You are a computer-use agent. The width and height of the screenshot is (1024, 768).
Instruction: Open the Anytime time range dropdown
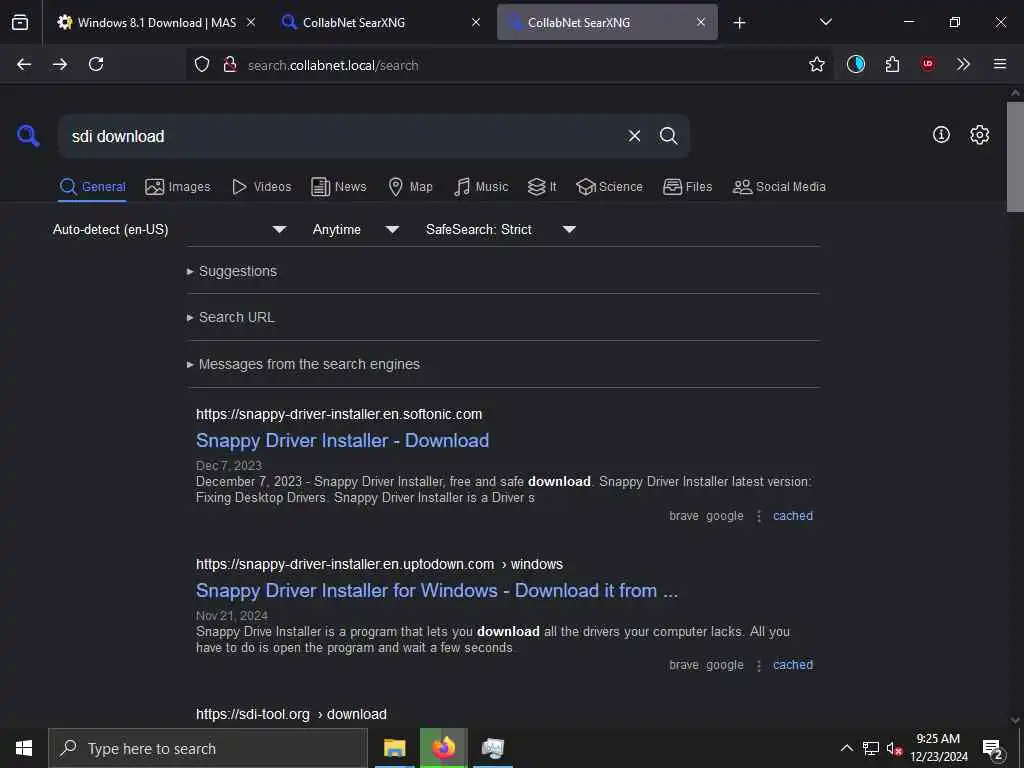coord(356,229)
